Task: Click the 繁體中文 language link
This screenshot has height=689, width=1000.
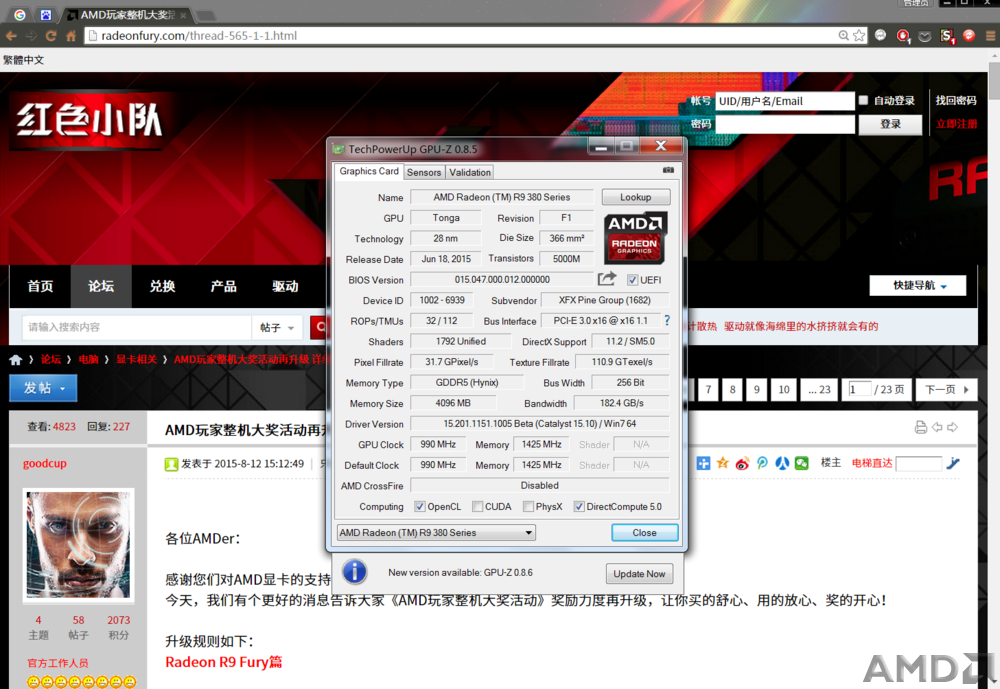Action: tap(24, 60)
